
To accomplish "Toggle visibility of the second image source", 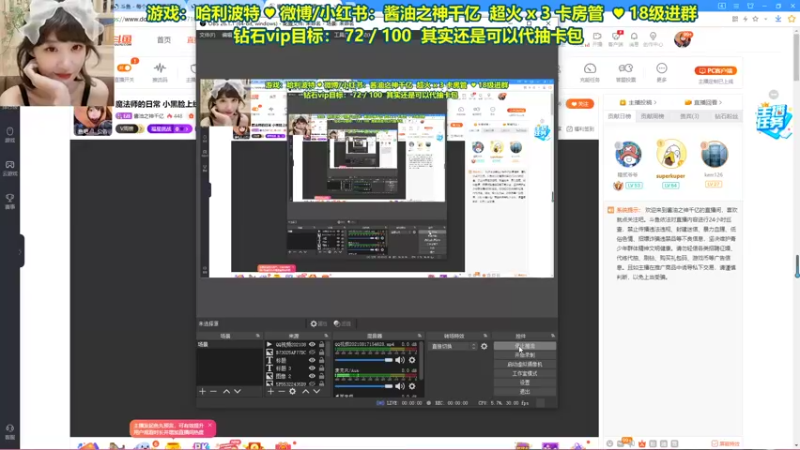I will point(312,352).
